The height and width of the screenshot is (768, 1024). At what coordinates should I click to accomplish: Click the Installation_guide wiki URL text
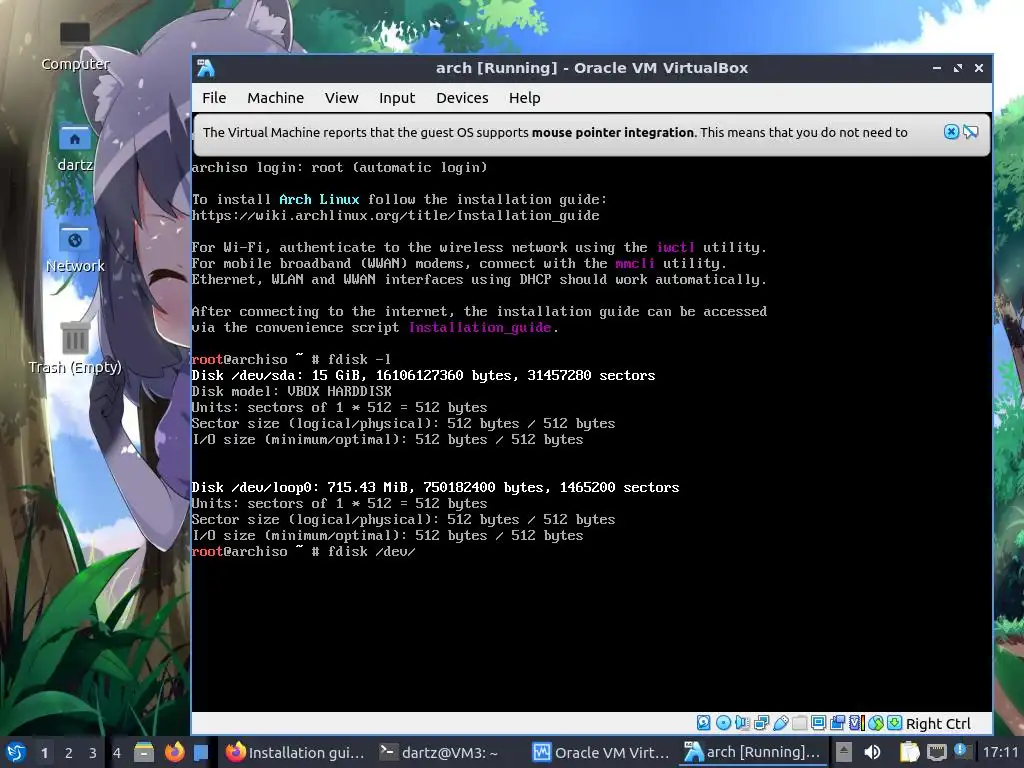(x=395, y=216)
